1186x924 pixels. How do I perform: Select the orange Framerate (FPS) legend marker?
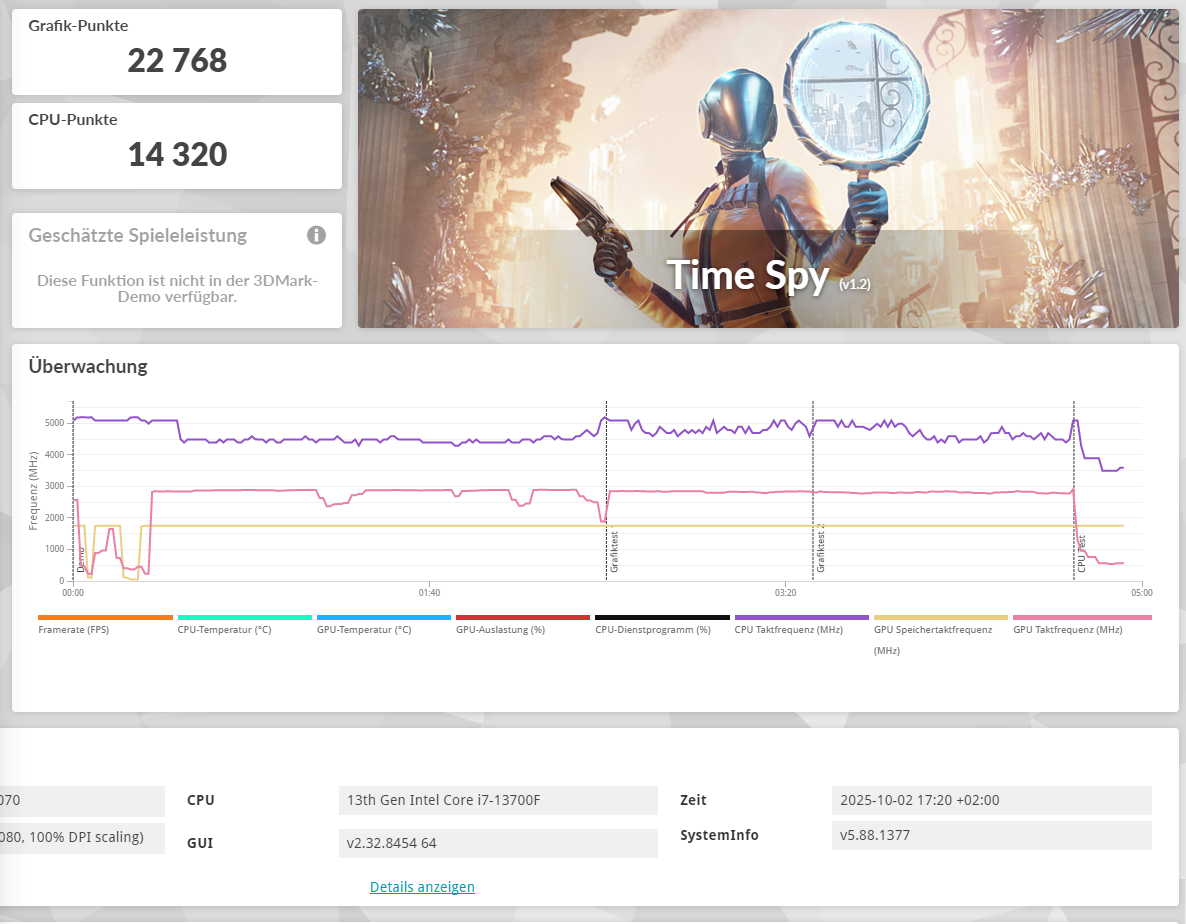(104, 616)
